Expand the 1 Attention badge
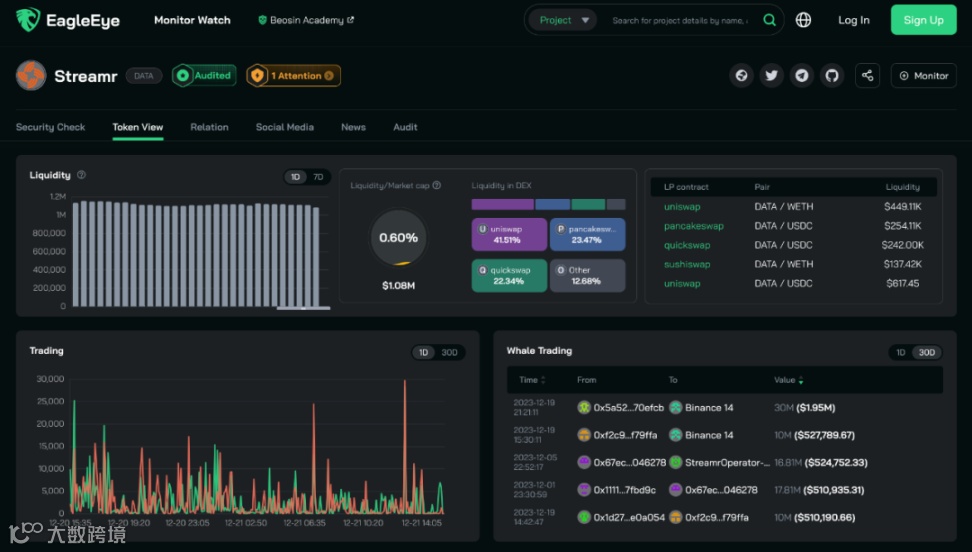972x552 pixels. (x=293, y=76)
